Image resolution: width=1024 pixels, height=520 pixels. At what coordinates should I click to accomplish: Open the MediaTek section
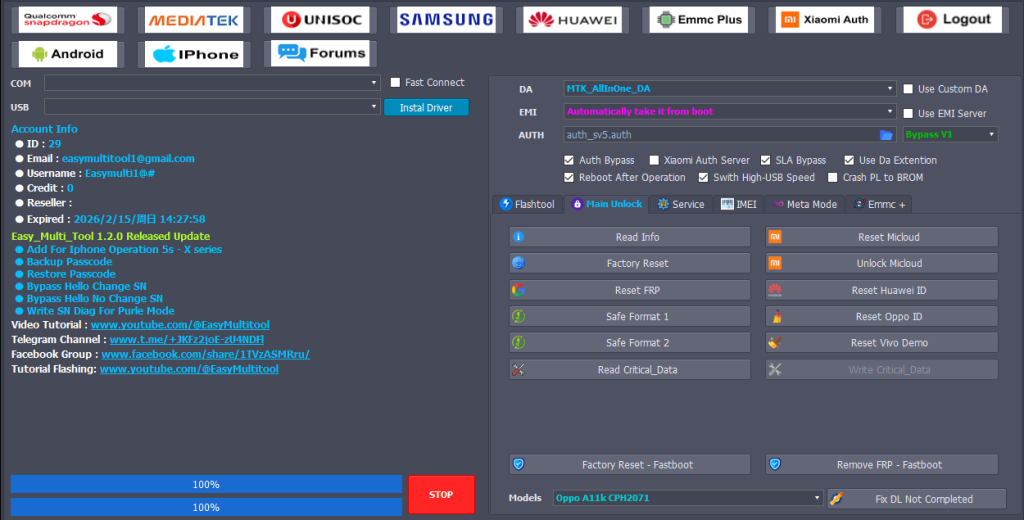click(x=194, y=20)
